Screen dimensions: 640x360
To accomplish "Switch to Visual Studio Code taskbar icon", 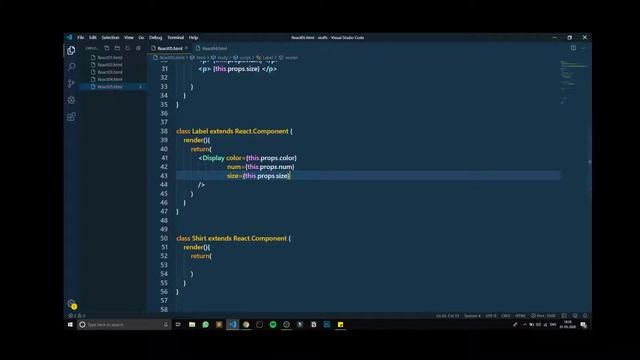I will 233,324.
